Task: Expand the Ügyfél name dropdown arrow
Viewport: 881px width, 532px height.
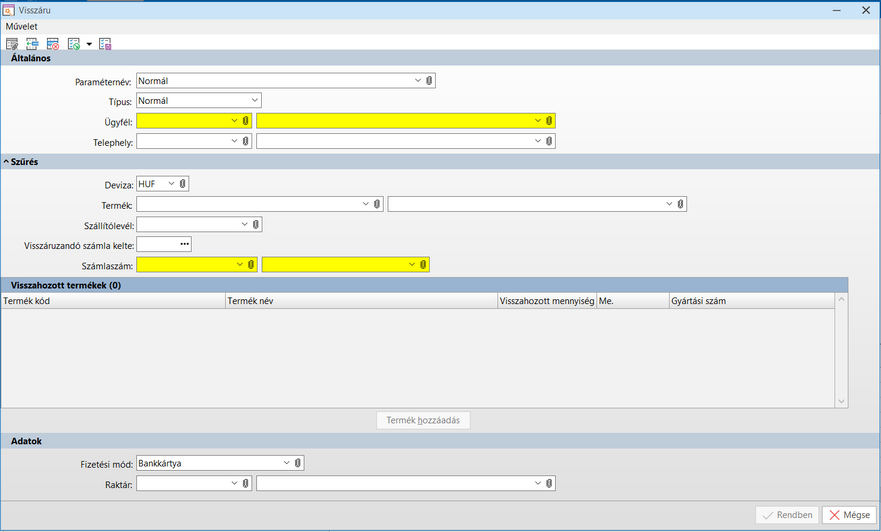Action: click(538, 121)
